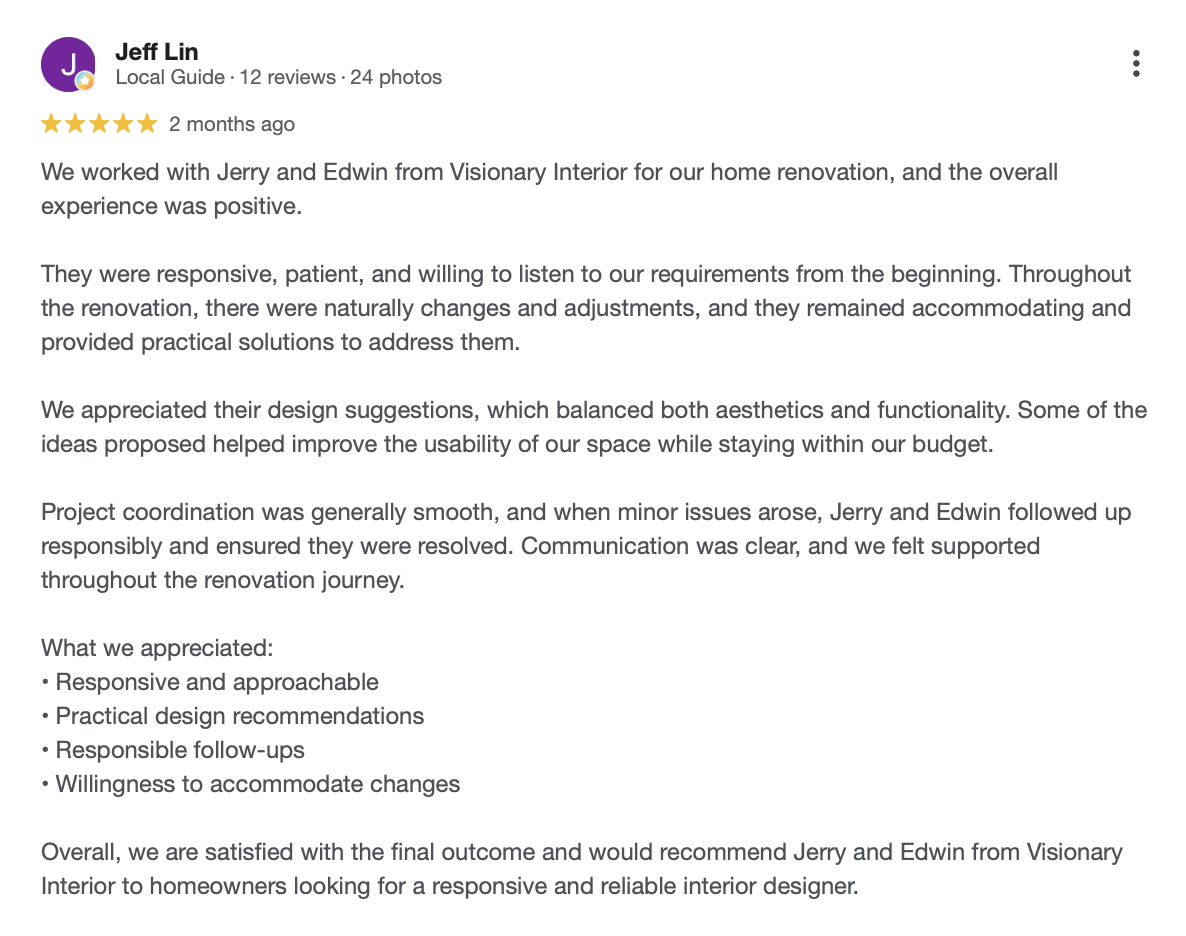Click the 'Responsible follow-ups' bullet

coord(172,751)
